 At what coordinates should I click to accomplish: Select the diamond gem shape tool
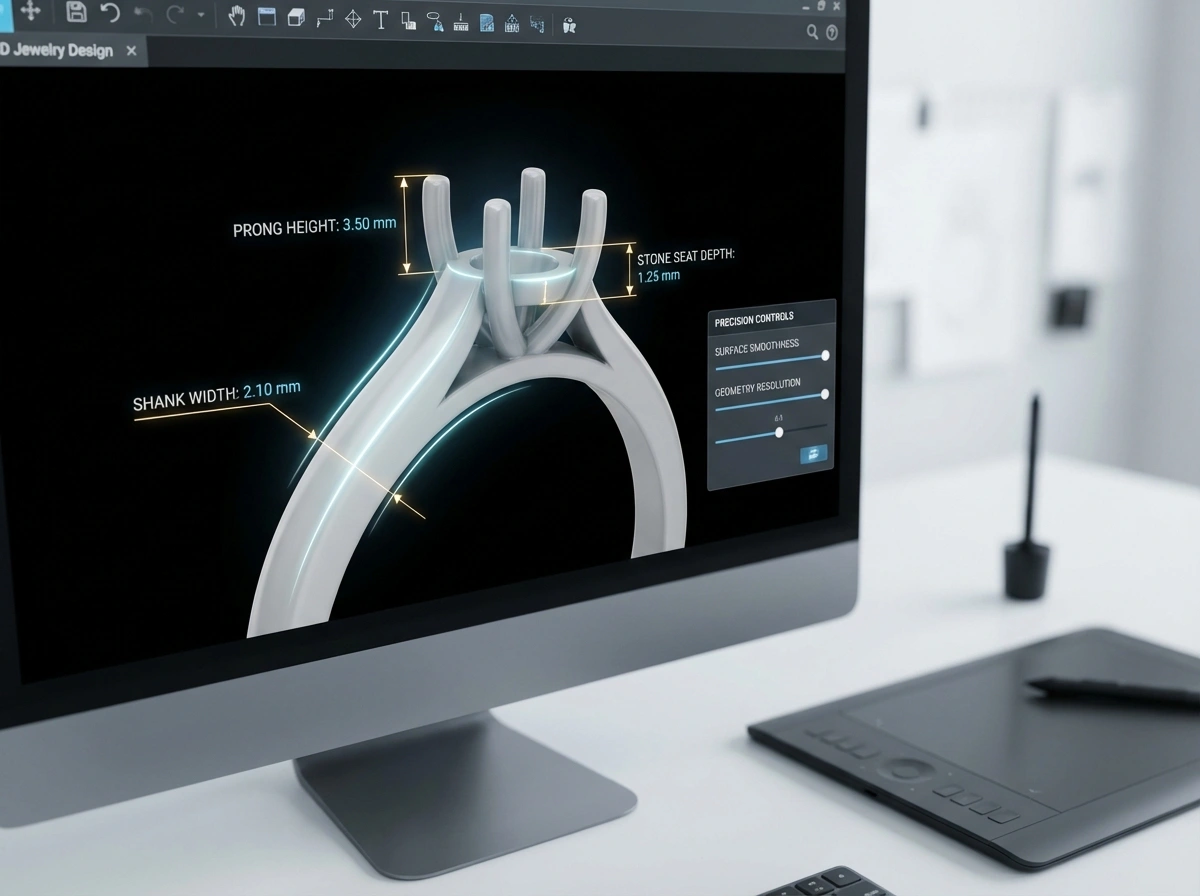click(x=353, y=19)
